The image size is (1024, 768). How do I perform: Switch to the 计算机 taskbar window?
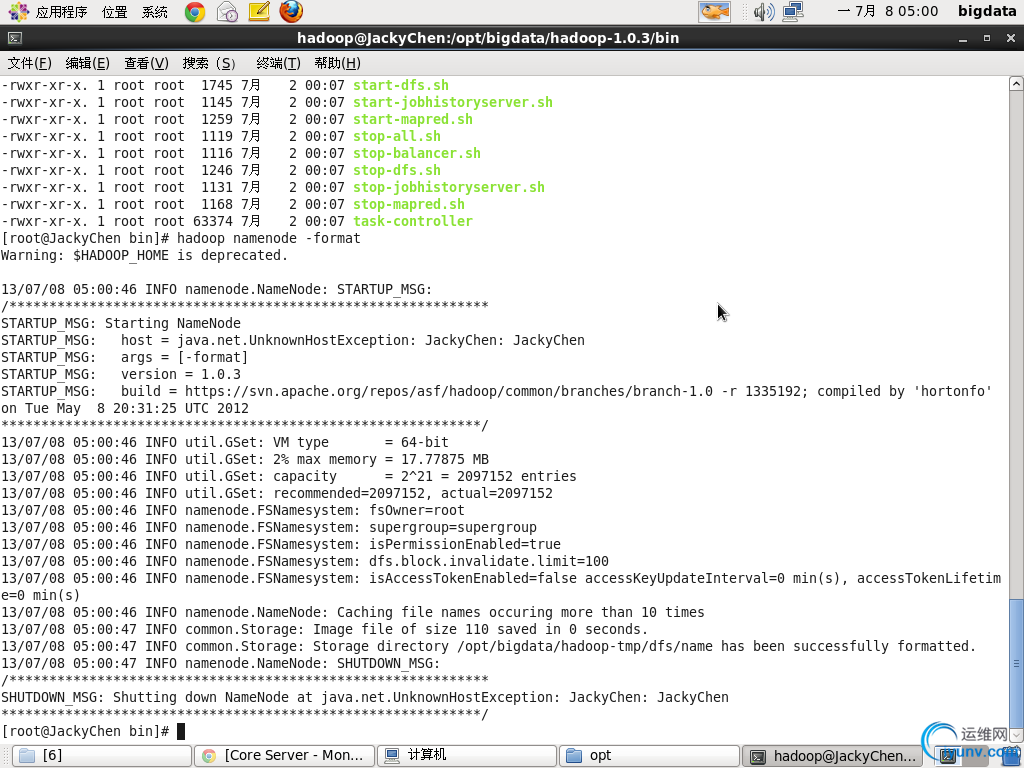coord(467,756)
